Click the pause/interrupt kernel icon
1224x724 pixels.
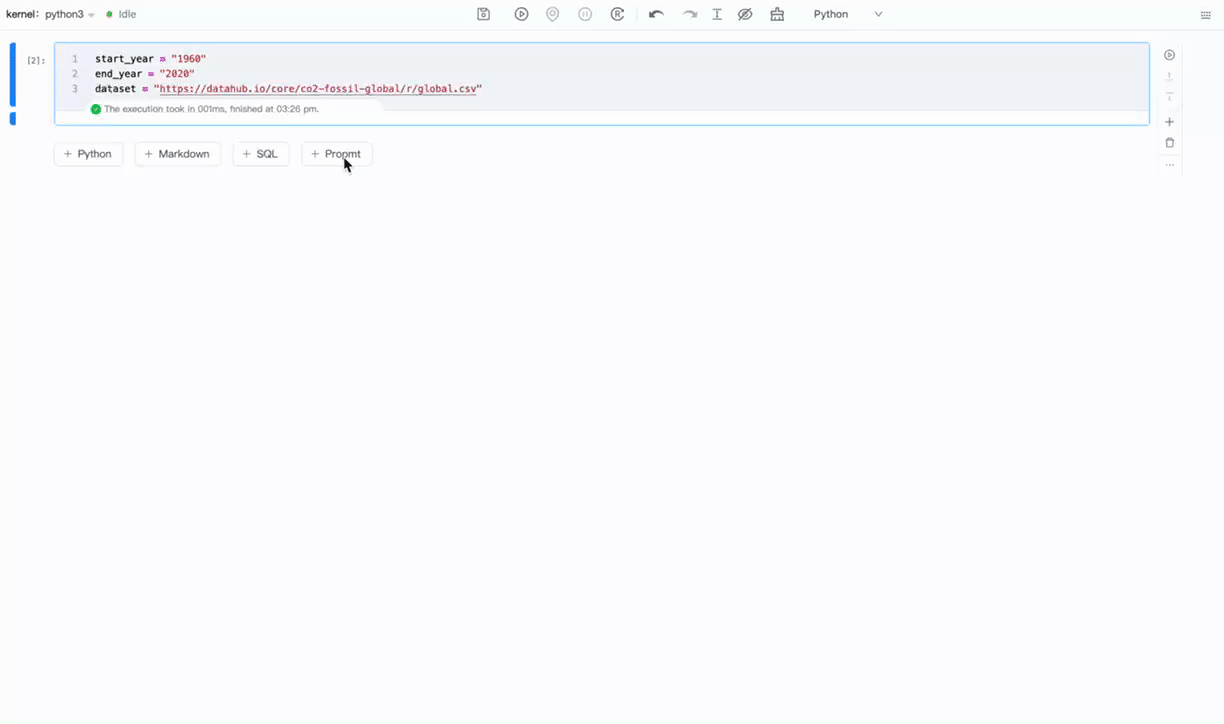coord(585,14)
